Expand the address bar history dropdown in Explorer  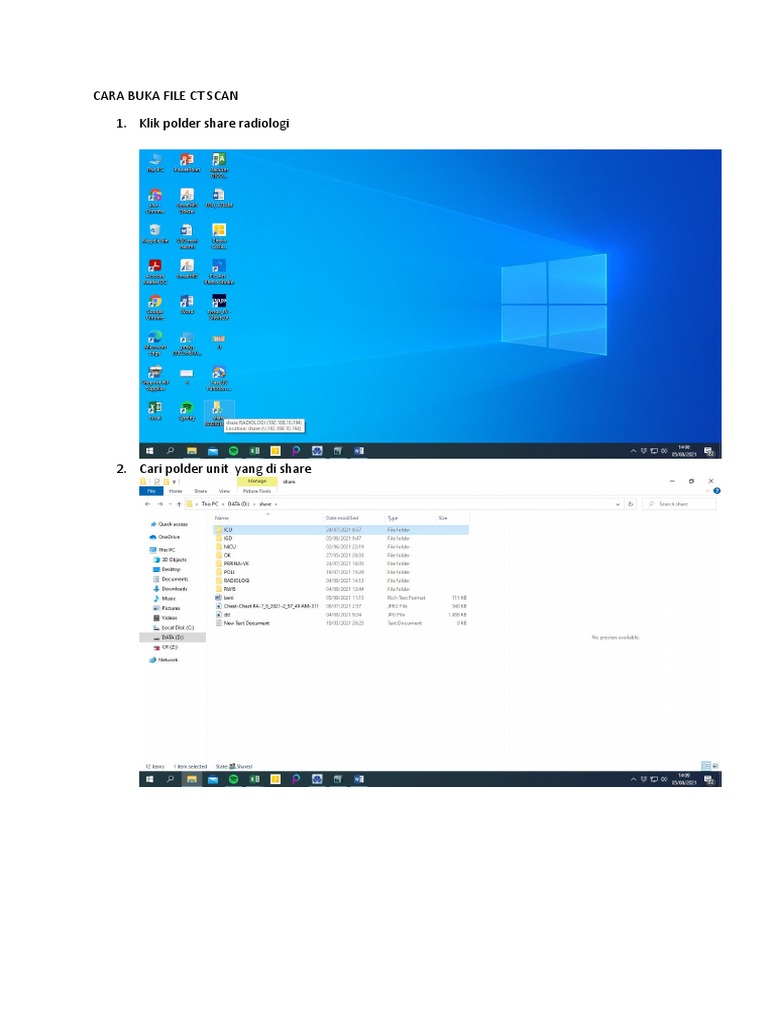(x=618, y=504)
